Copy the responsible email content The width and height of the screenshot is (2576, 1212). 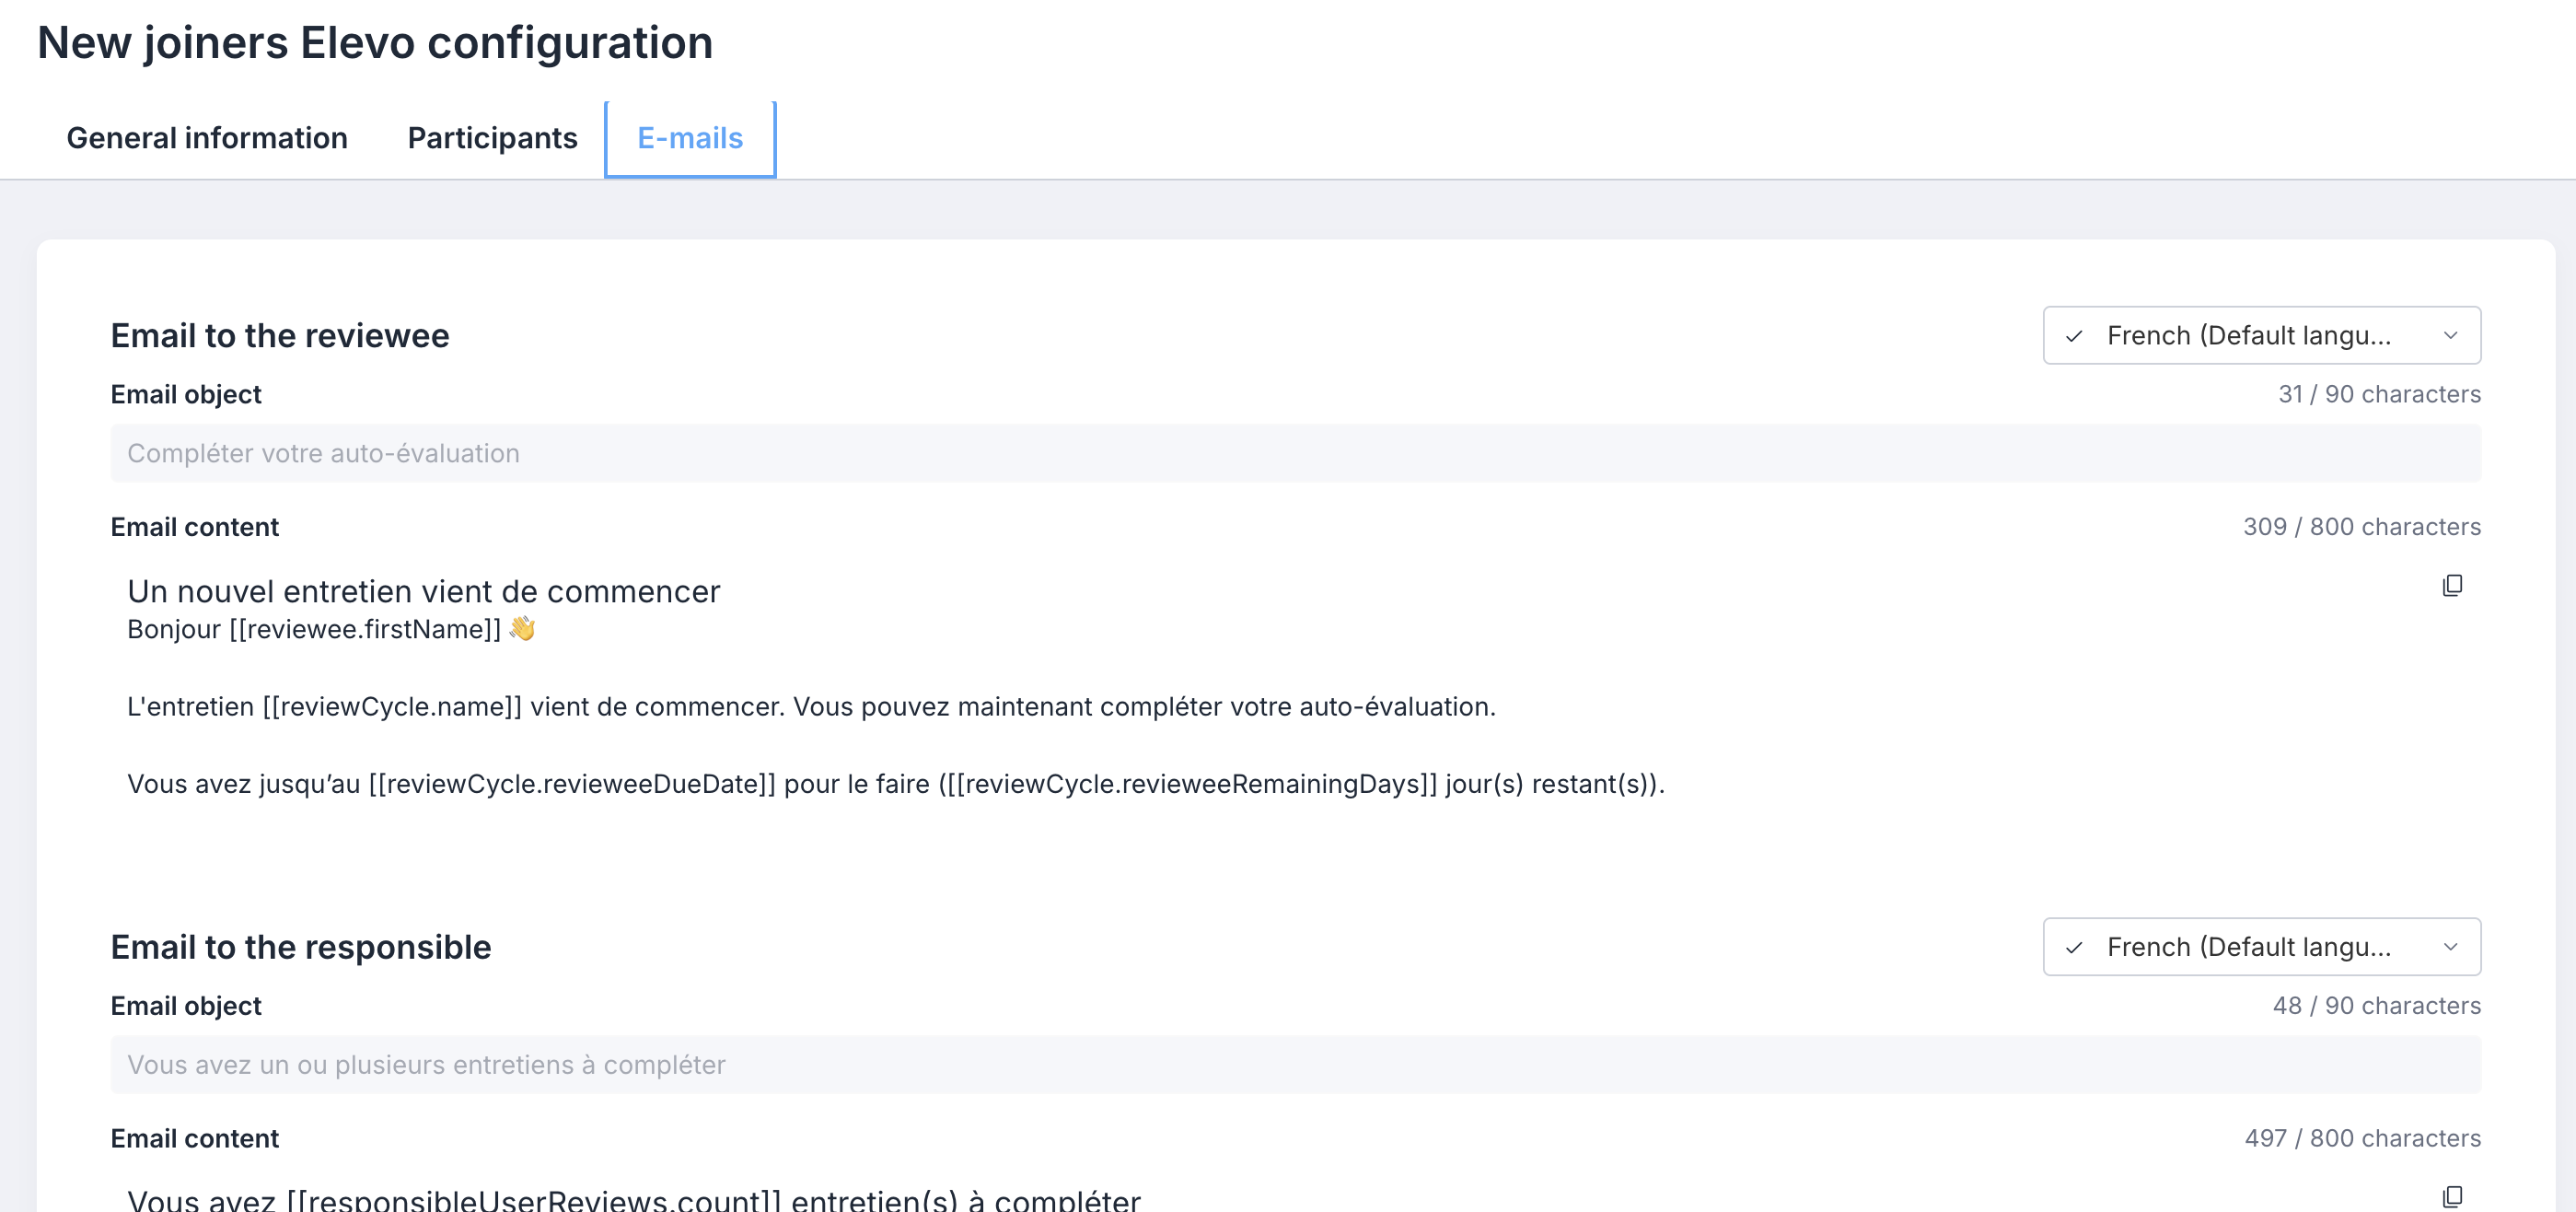(2452, 1196)
